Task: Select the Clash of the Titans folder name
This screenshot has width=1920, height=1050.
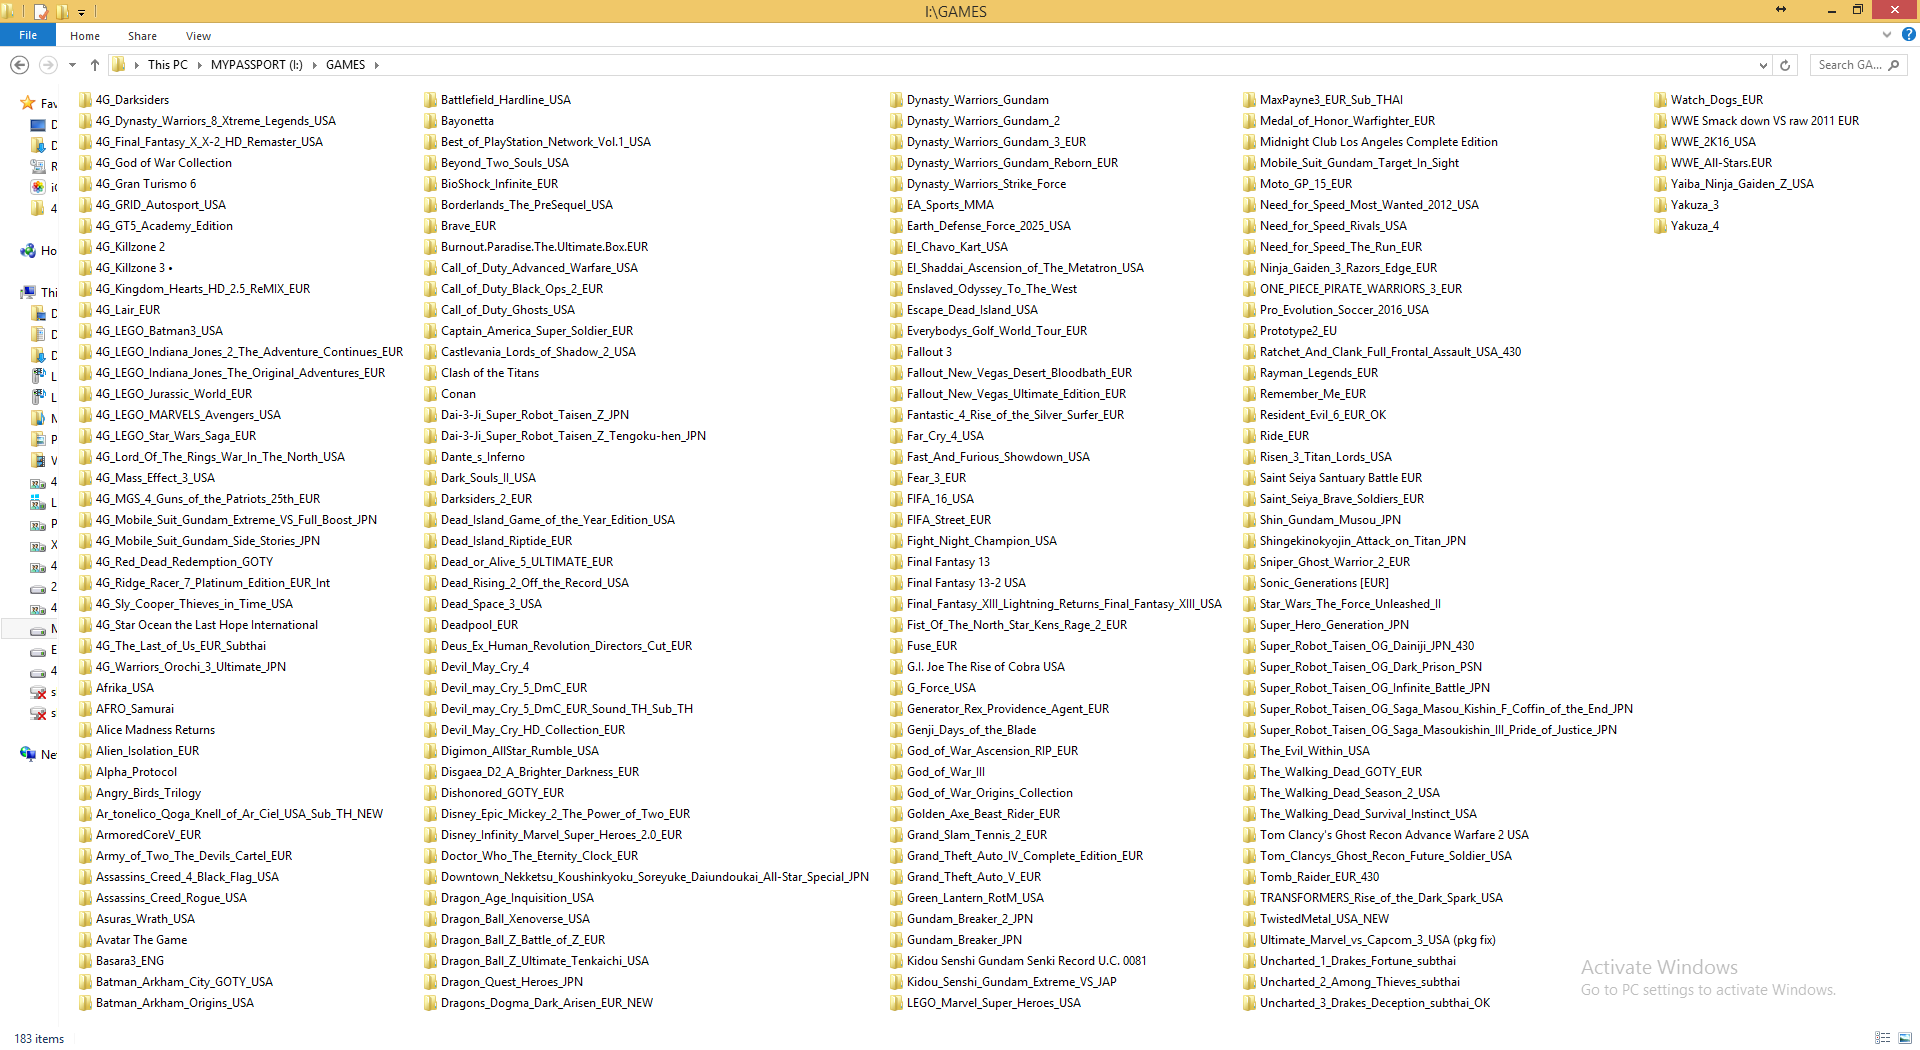Action: [x=490, y=373]
